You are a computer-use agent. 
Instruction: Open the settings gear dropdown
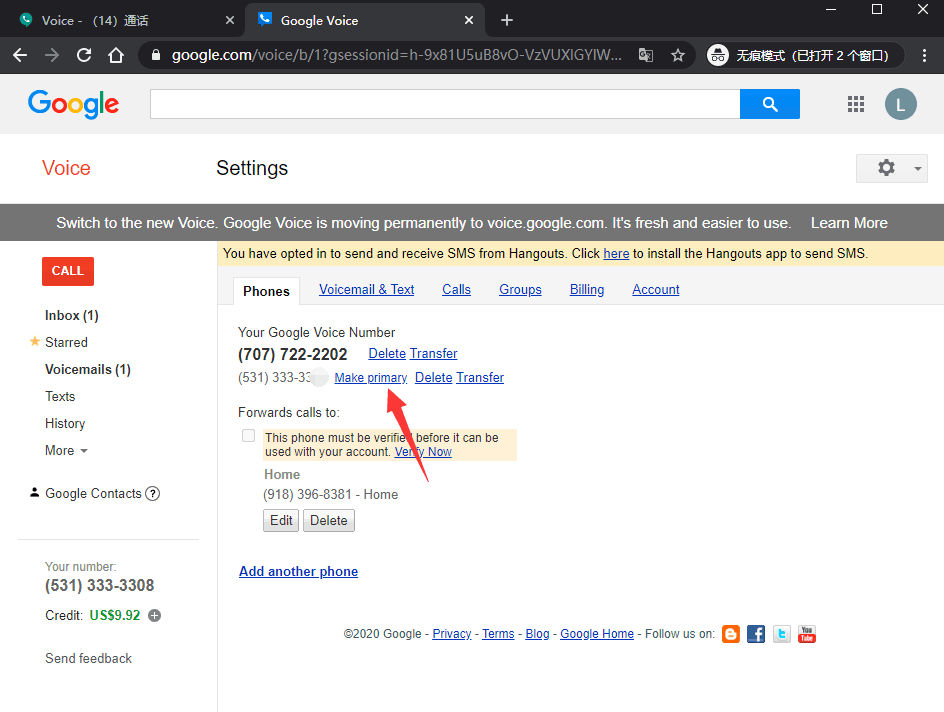891,168
